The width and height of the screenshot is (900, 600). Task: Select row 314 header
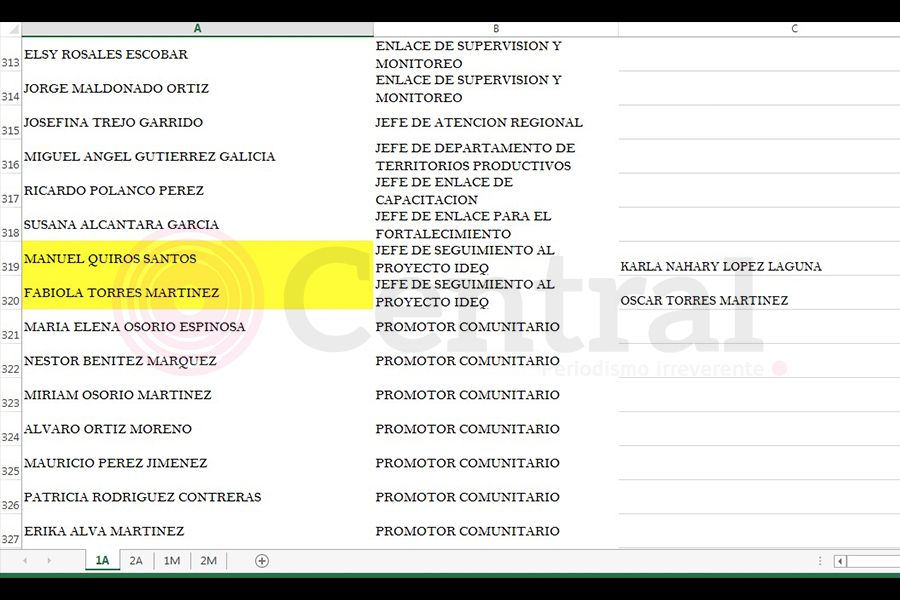tap(10, 88)
